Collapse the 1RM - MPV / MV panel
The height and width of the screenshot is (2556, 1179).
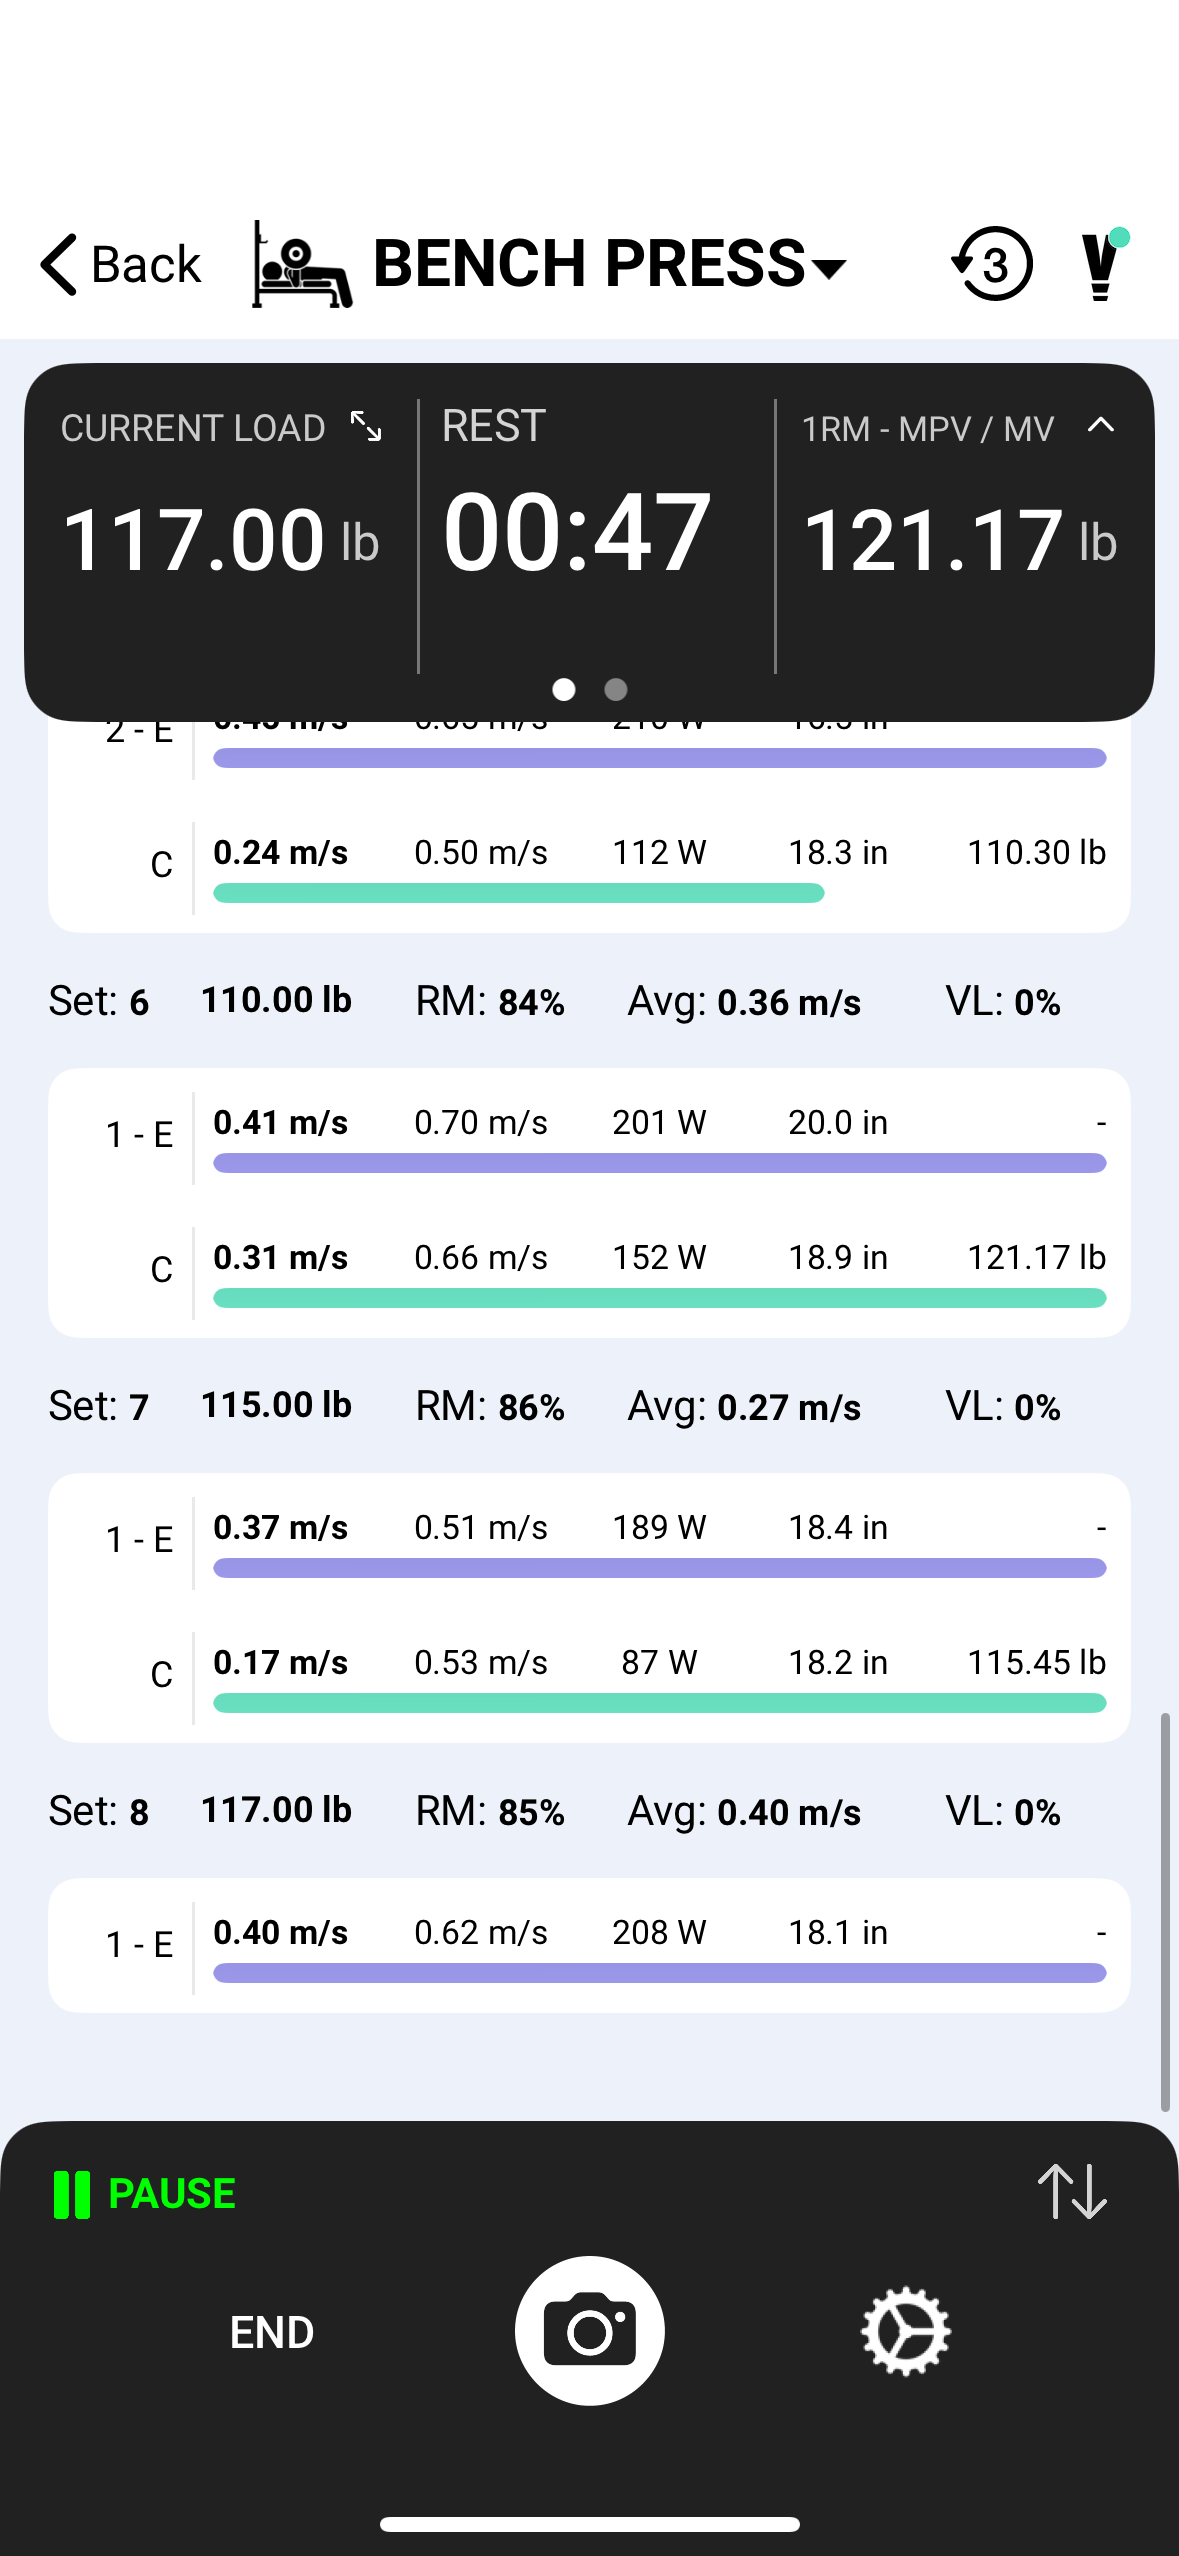pos(1100,425)
